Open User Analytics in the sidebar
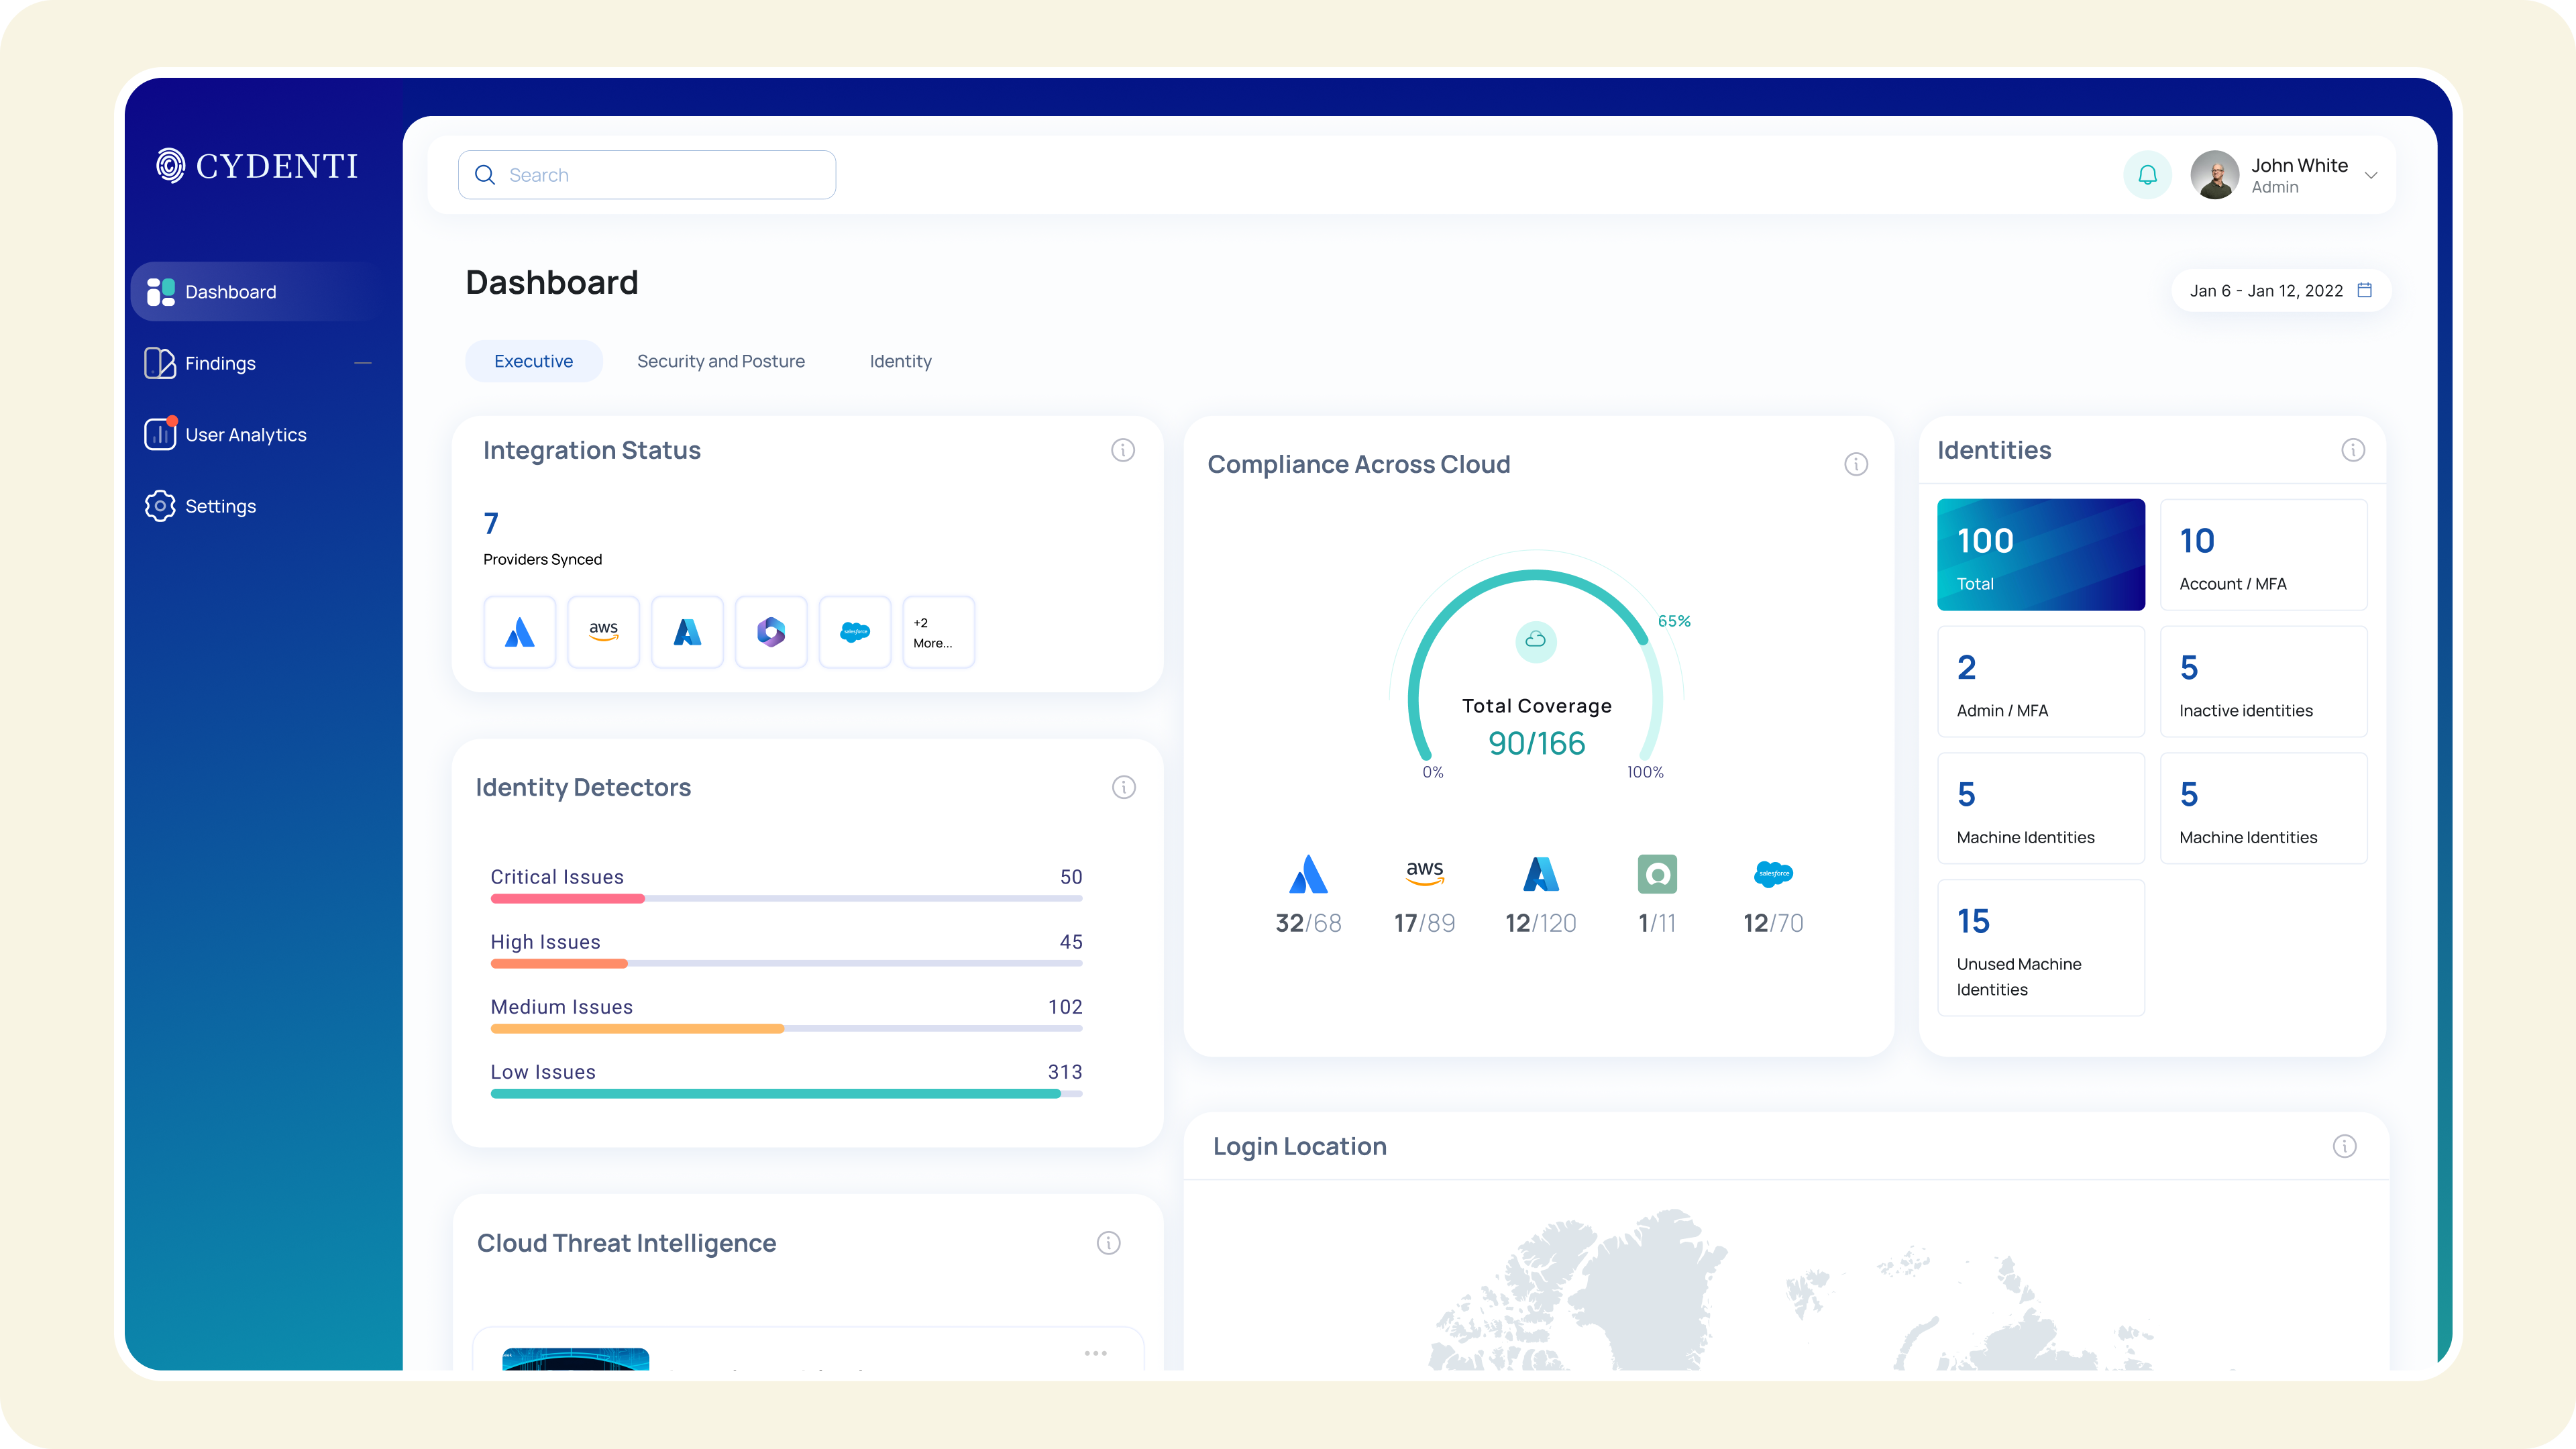The height and width of the screenshot is (1449, 2576). (245, 435)
